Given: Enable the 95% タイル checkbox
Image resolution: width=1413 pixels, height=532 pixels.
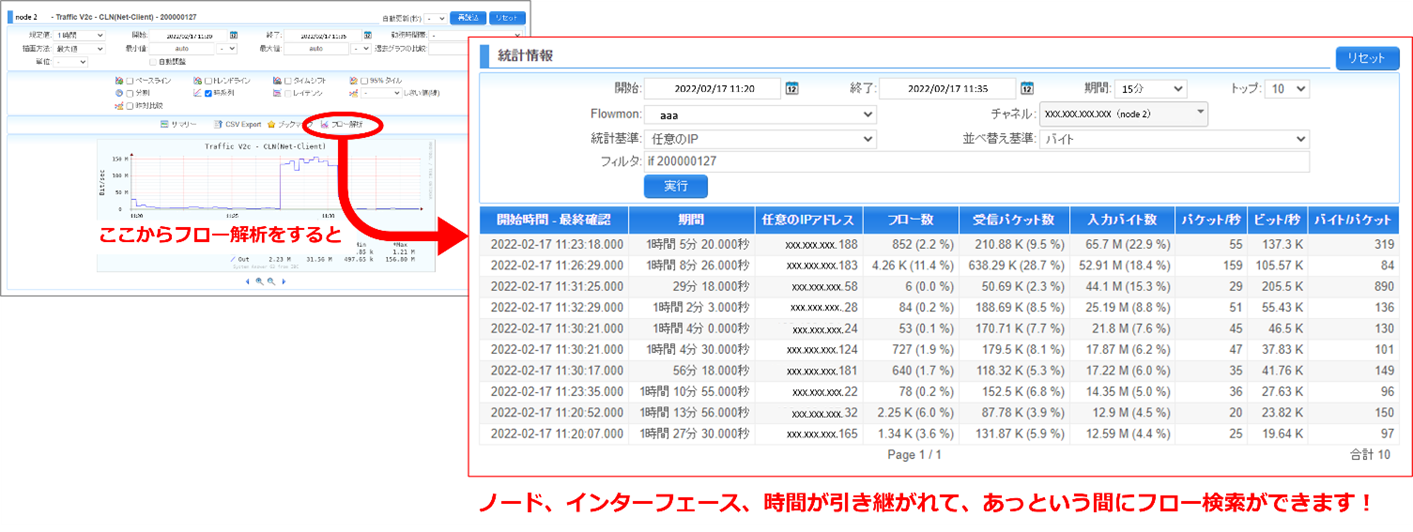Looking at the screenshot, I should [x=364, y=81].
